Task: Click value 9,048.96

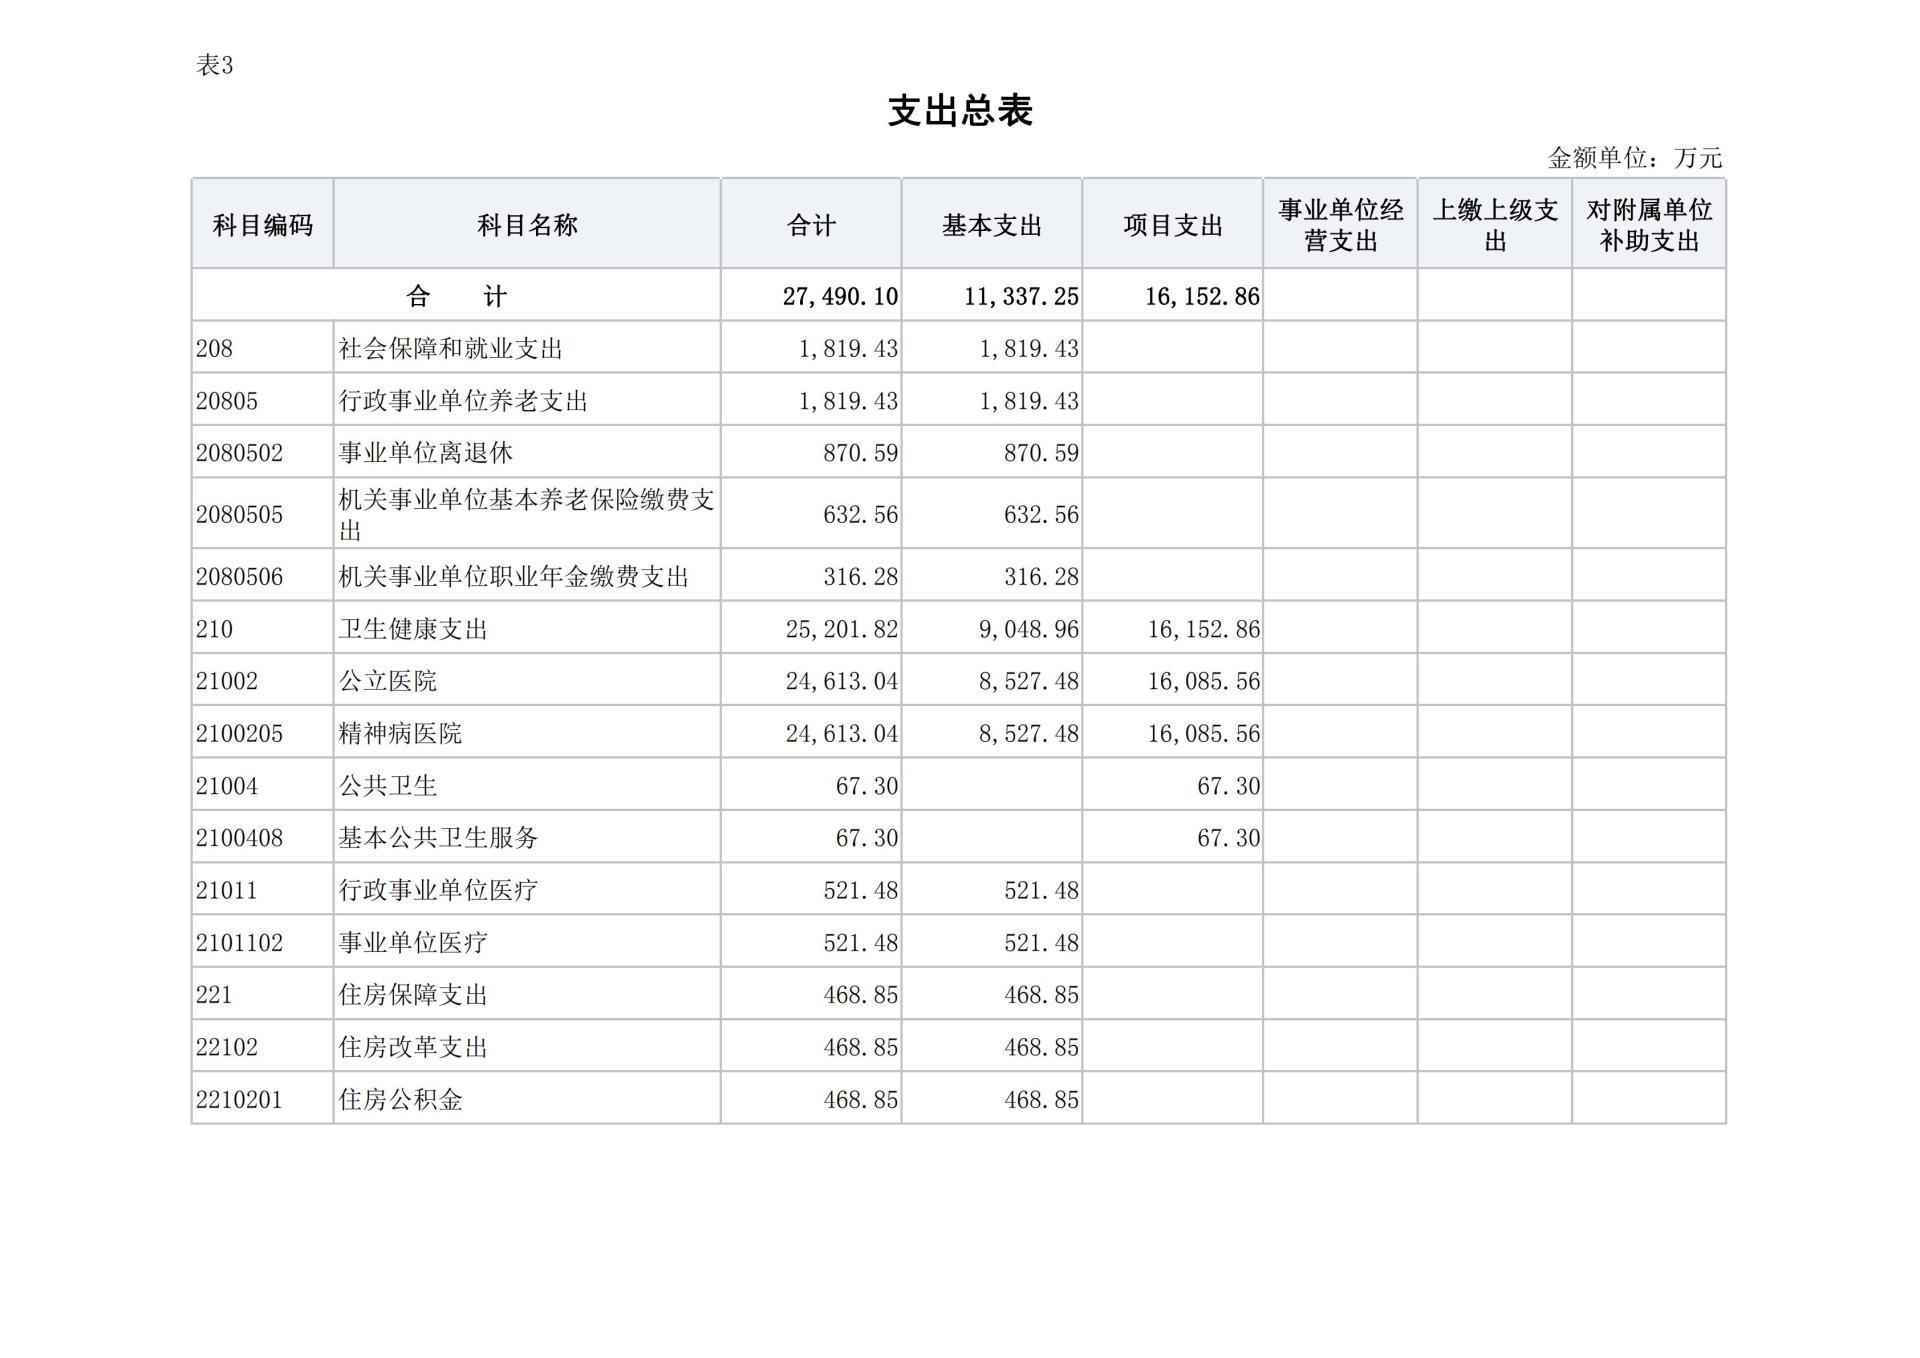Action: pyautogui.click(x=1029, y=630)
